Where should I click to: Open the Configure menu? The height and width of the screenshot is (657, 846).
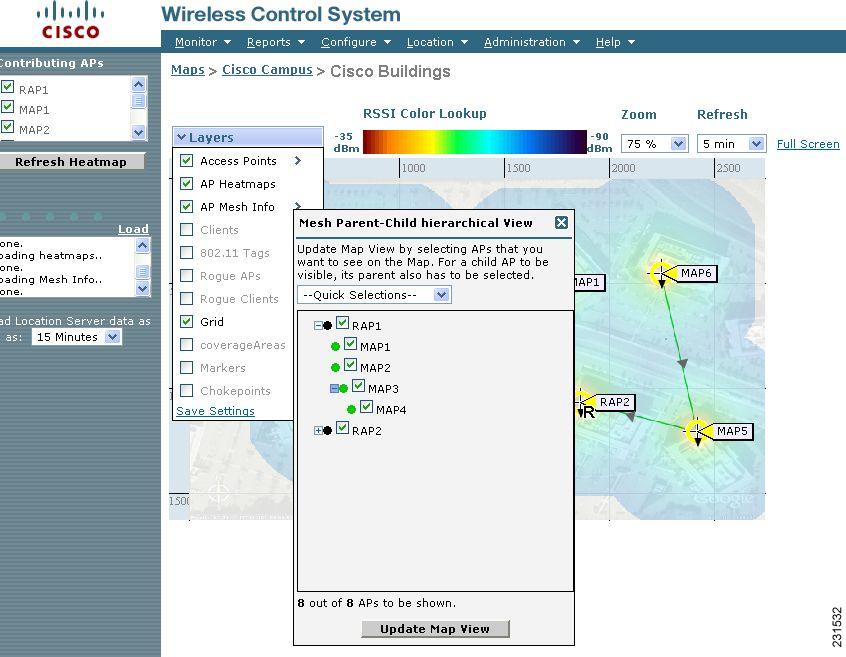coord(356,42)
